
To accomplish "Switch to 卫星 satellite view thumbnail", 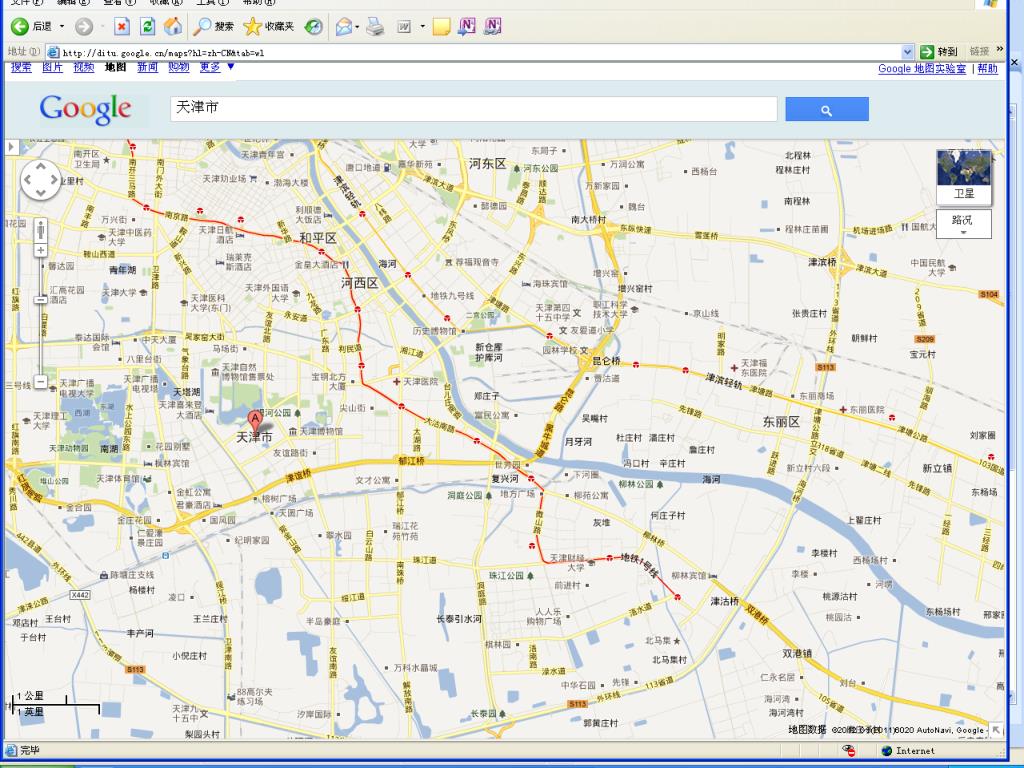I will coord(963,177).
